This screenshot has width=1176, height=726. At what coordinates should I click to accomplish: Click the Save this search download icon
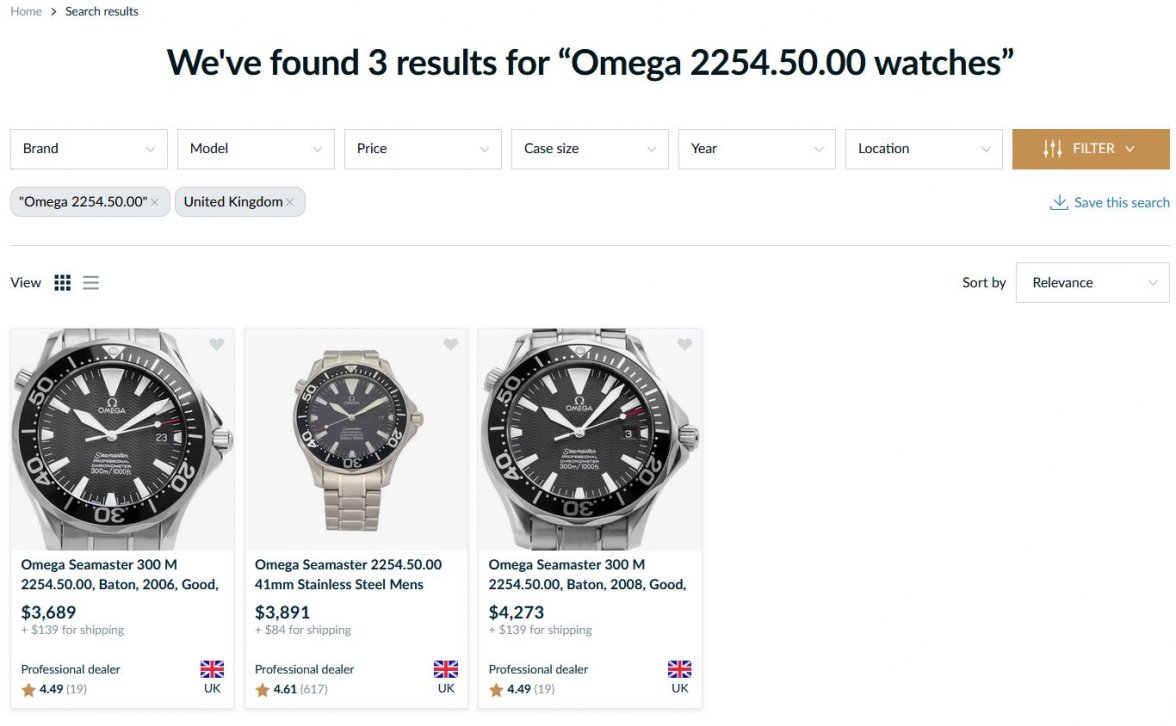coord(1059,203)
